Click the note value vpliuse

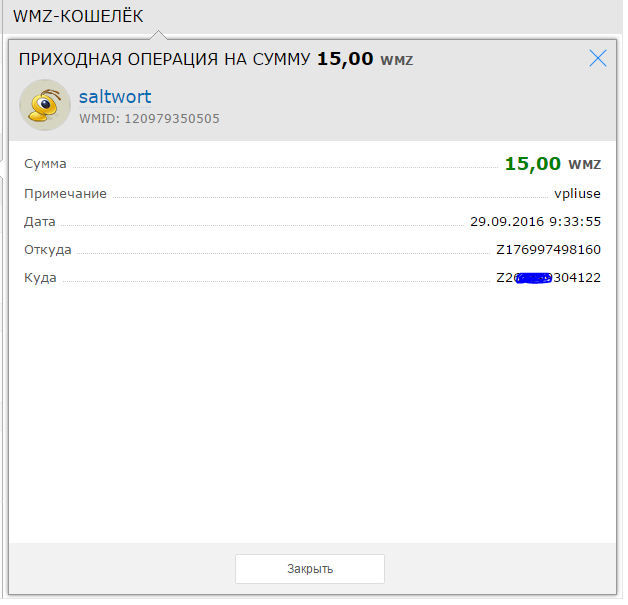click(577, 194)
